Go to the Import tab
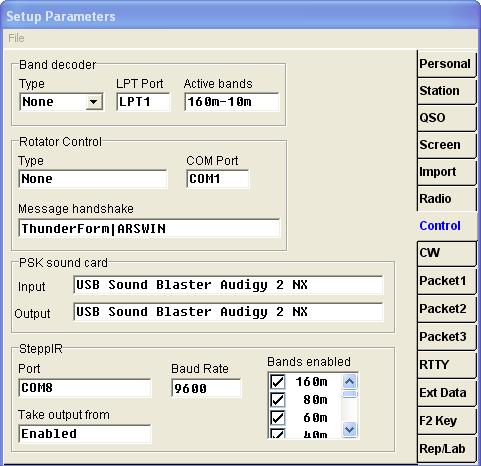 click(446, 172)
